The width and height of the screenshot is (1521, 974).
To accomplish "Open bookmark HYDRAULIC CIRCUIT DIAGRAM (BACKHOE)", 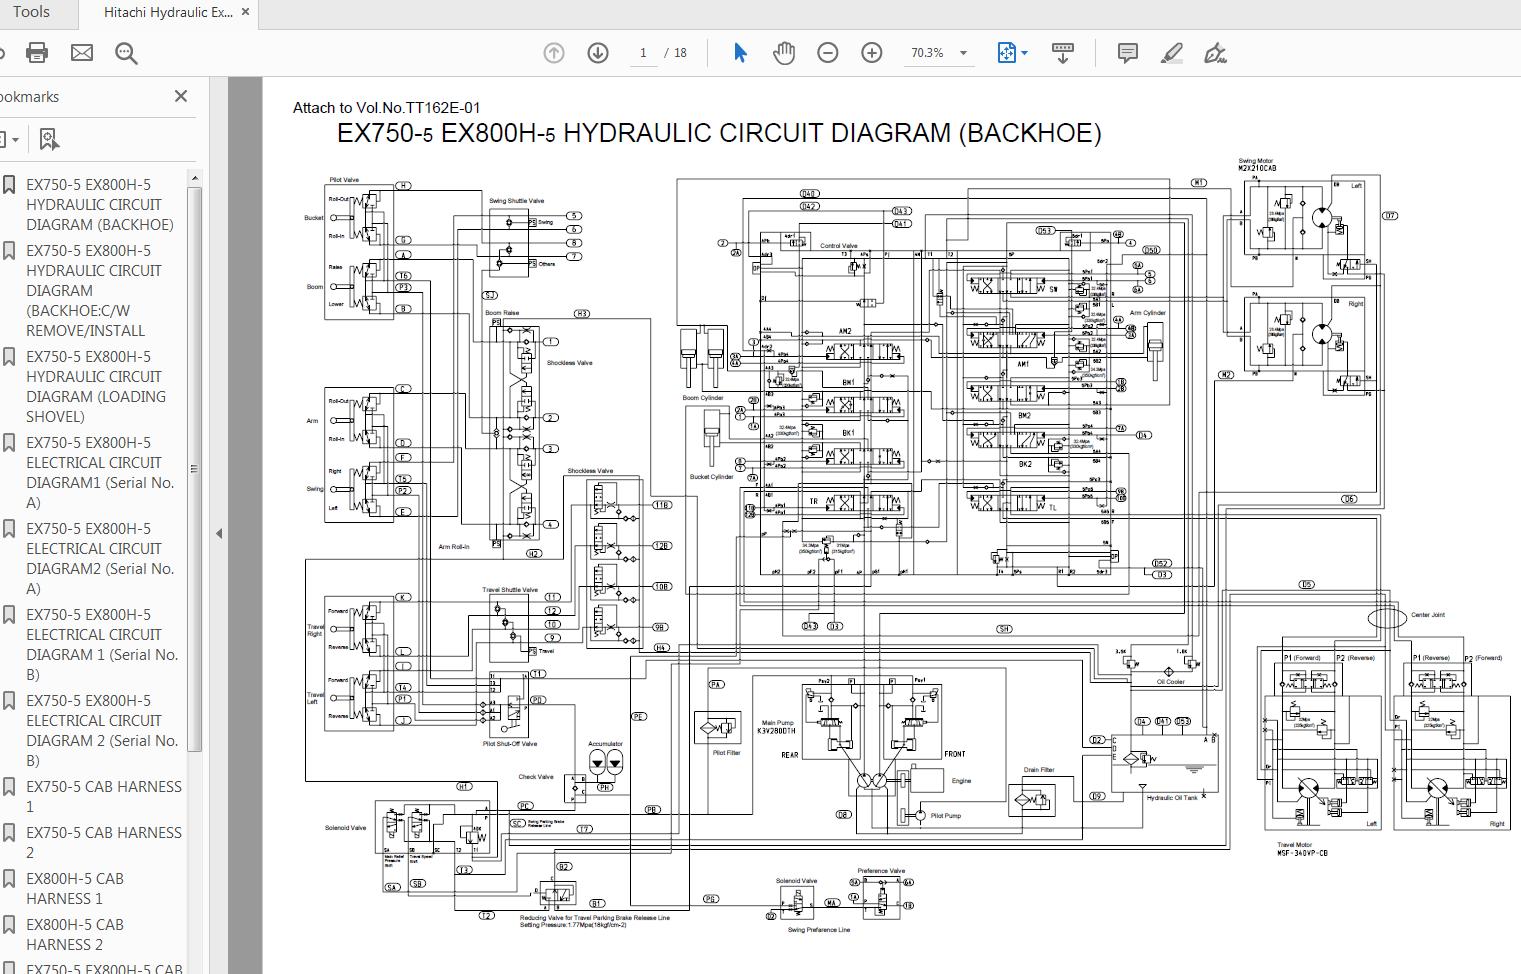I will pos(100,205).
